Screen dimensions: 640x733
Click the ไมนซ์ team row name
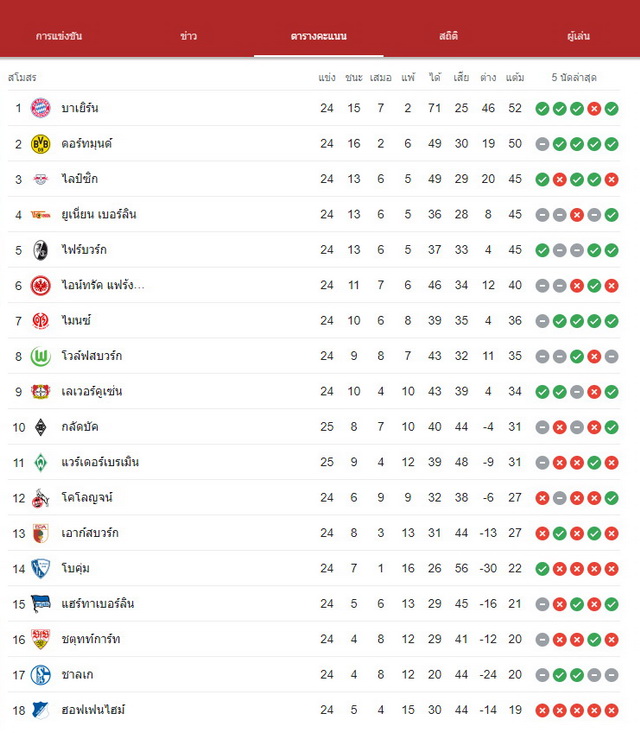[x=76, y=320]
